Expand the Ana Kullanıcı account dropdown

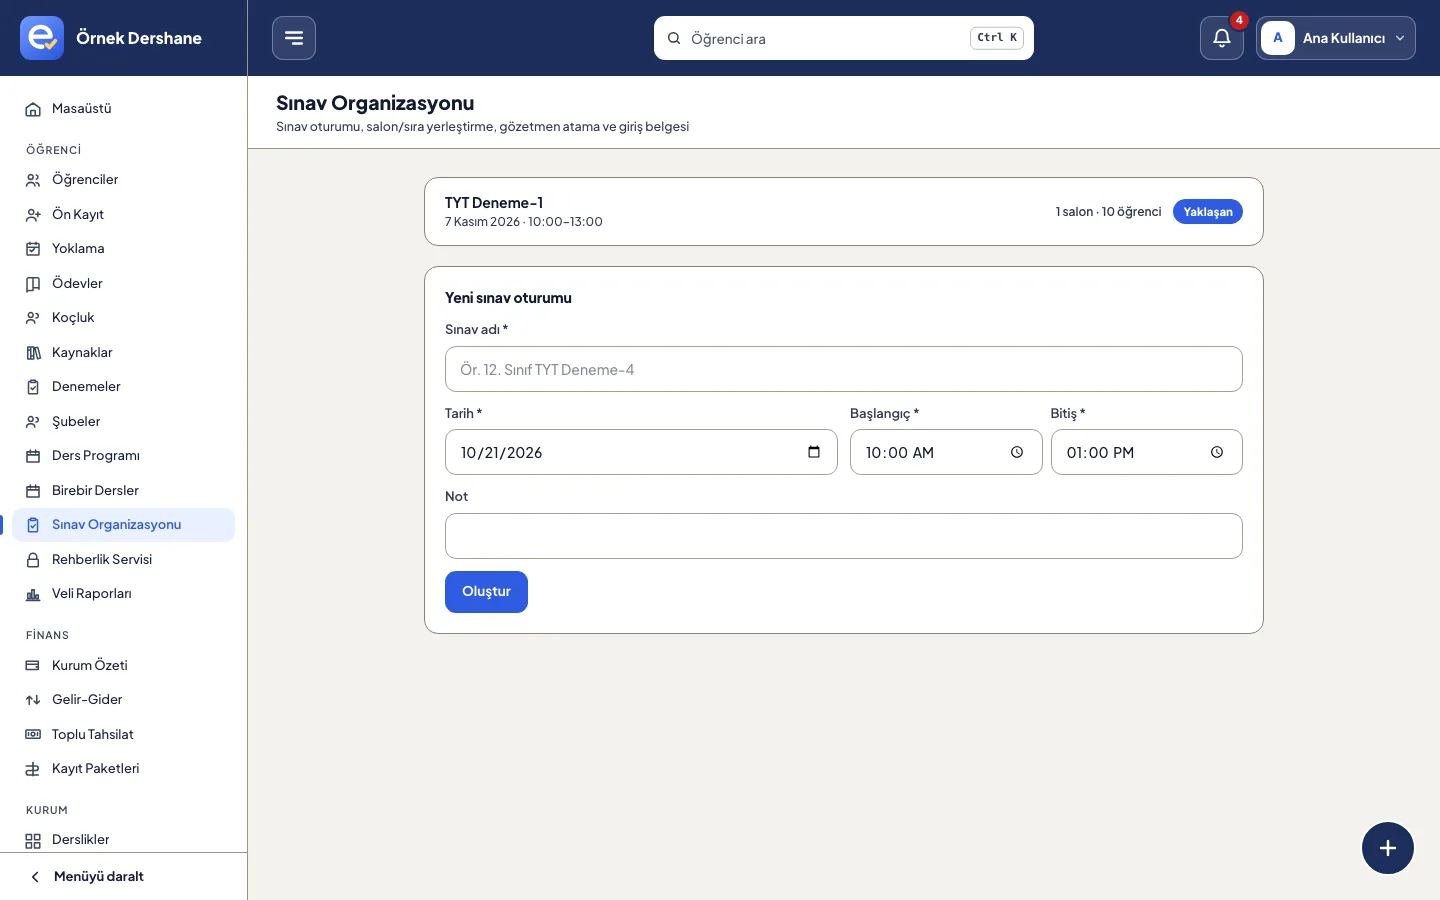coord(1336,38)
